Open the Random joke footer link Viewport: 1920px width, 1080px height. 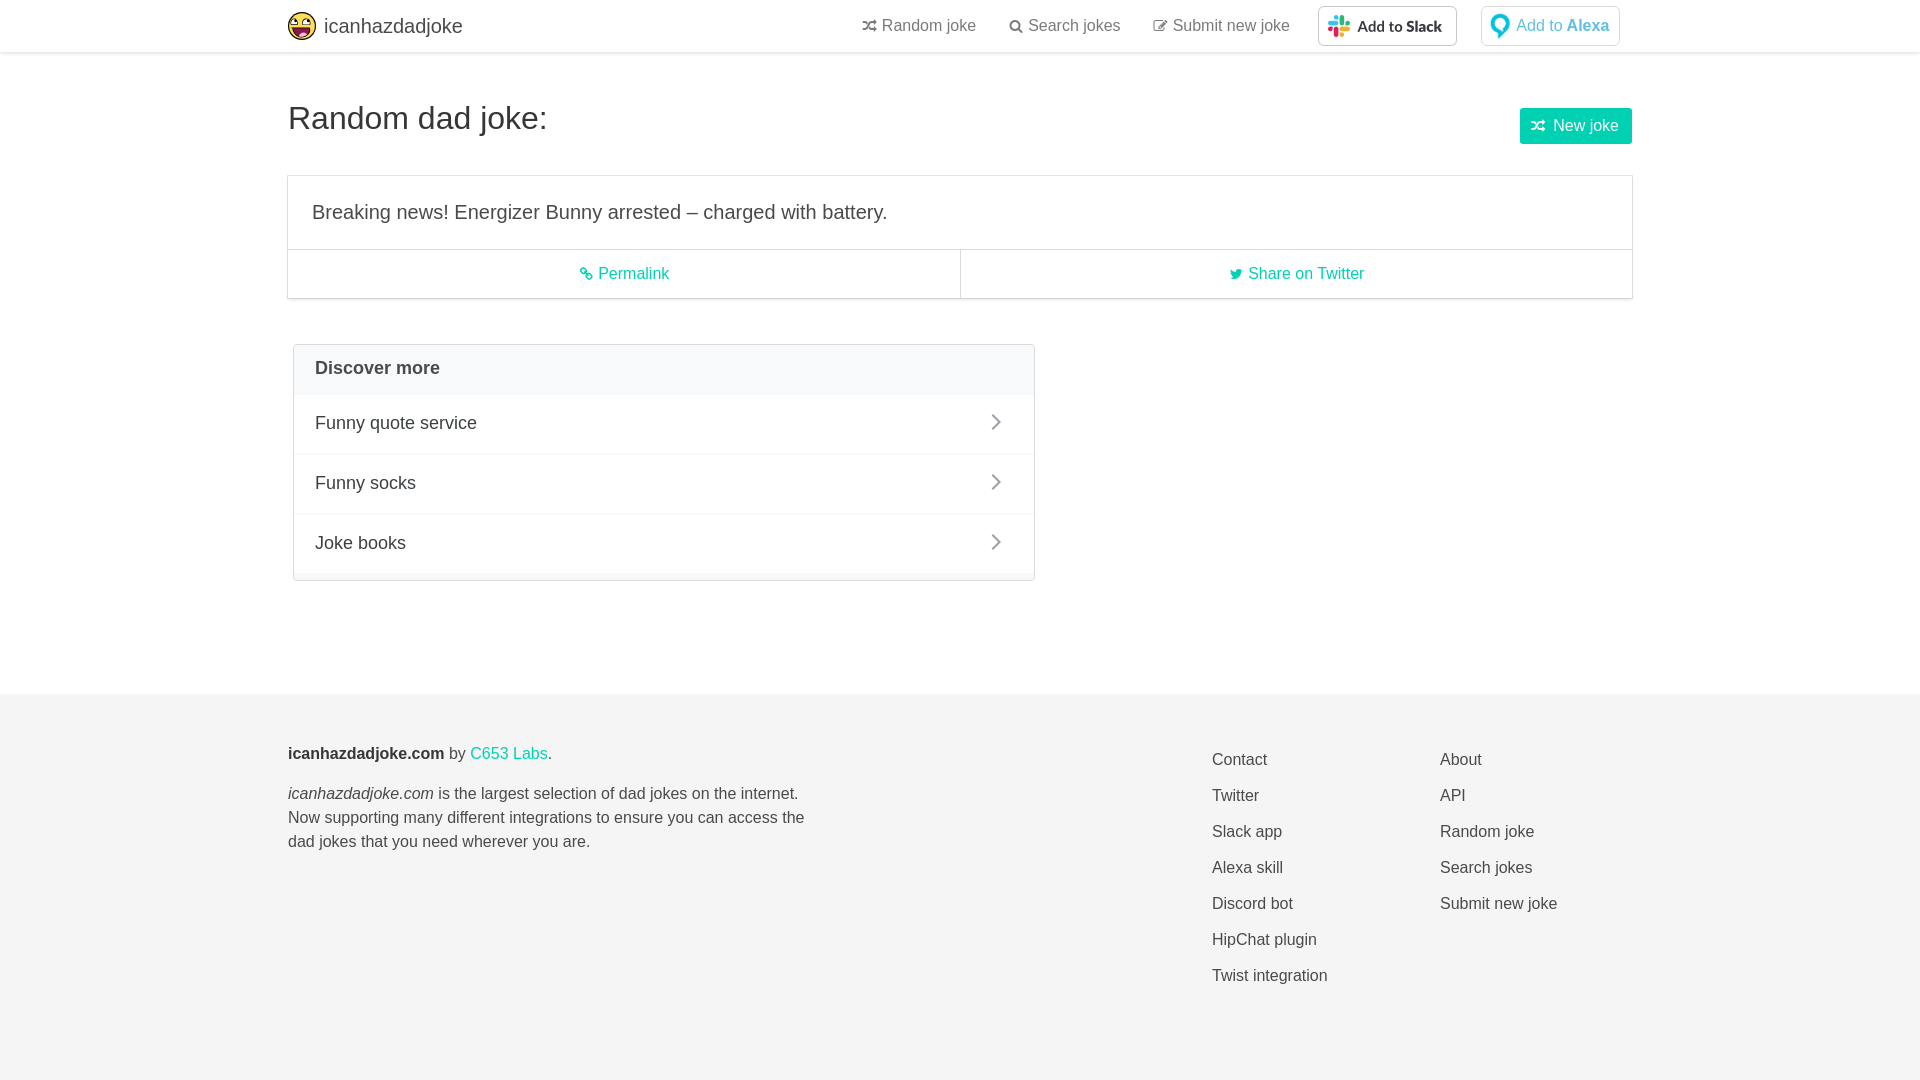(1487, 832)
